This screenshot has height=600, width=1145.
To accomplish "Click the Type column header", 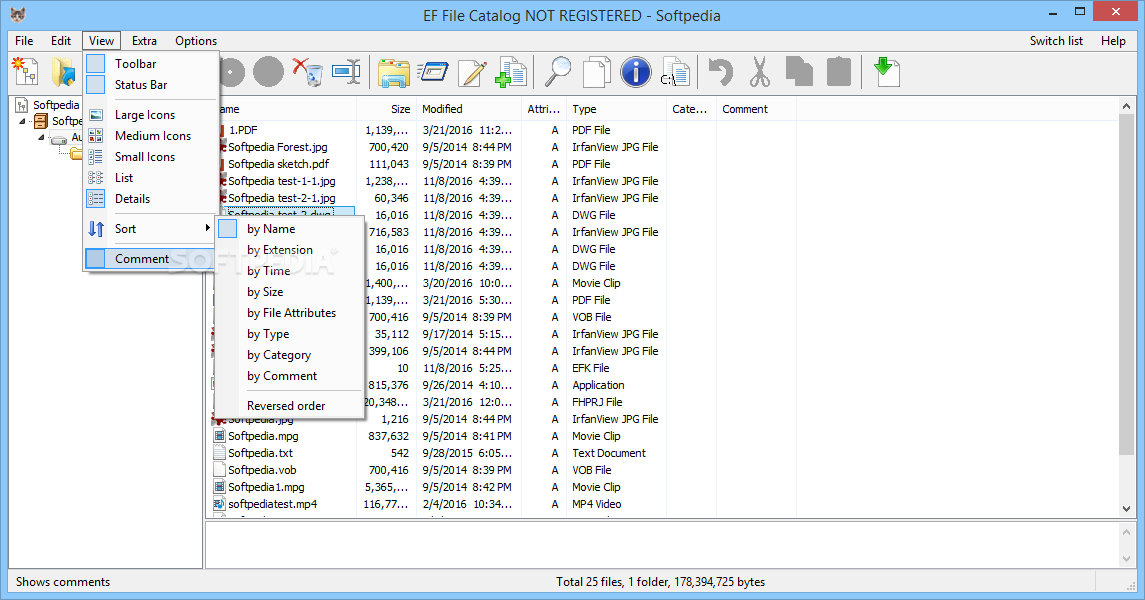I will click(616, 109).
